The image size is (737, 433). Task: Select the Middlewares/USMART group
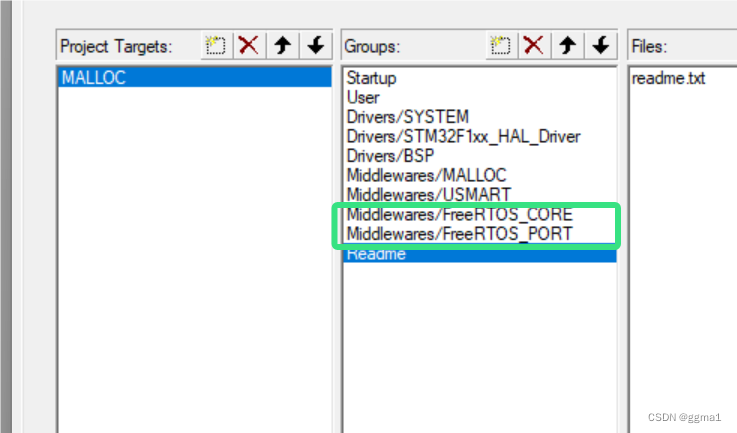click(x=479, y=195)
